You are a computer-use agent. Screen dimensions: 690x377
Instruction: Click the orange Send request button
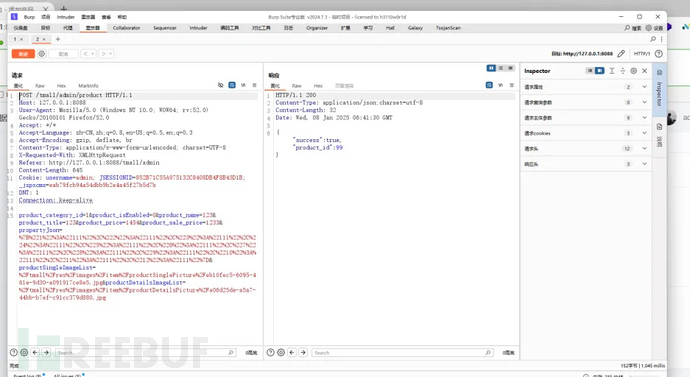coord(23,54)
